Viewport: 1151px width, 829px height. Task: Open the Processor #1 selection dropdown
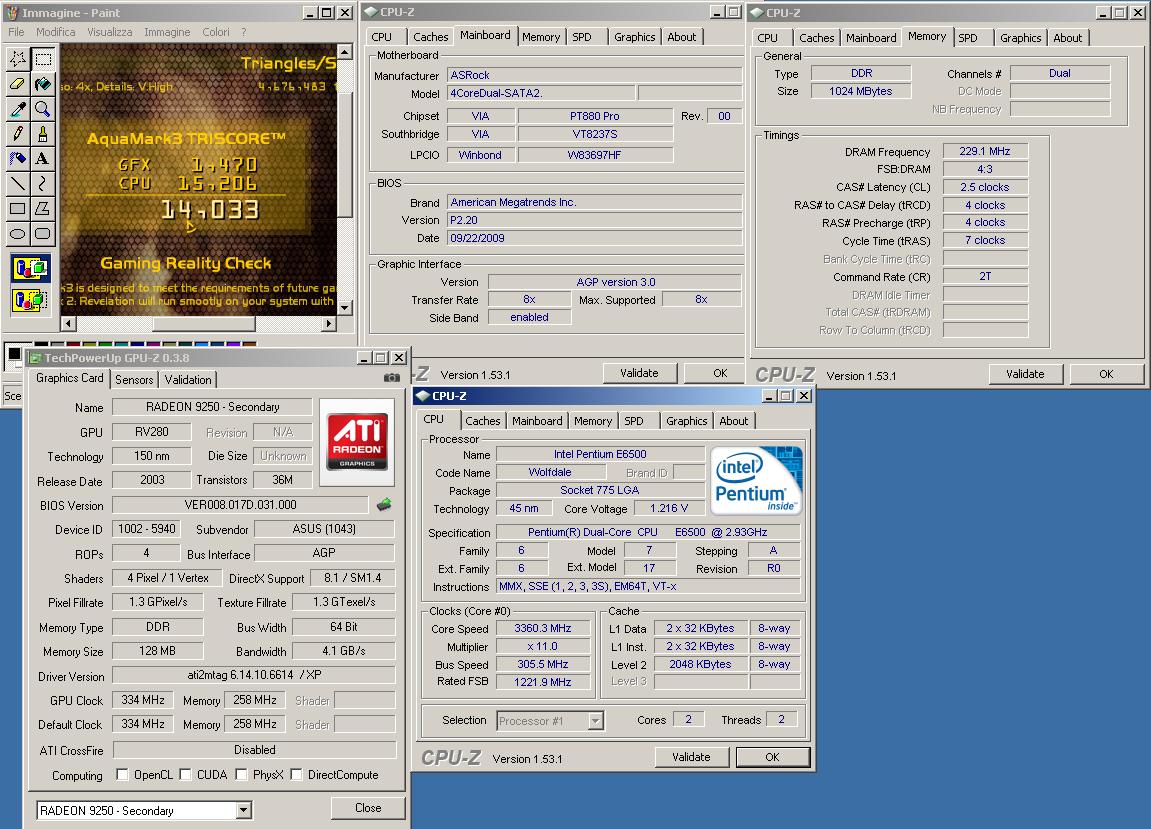595,721
